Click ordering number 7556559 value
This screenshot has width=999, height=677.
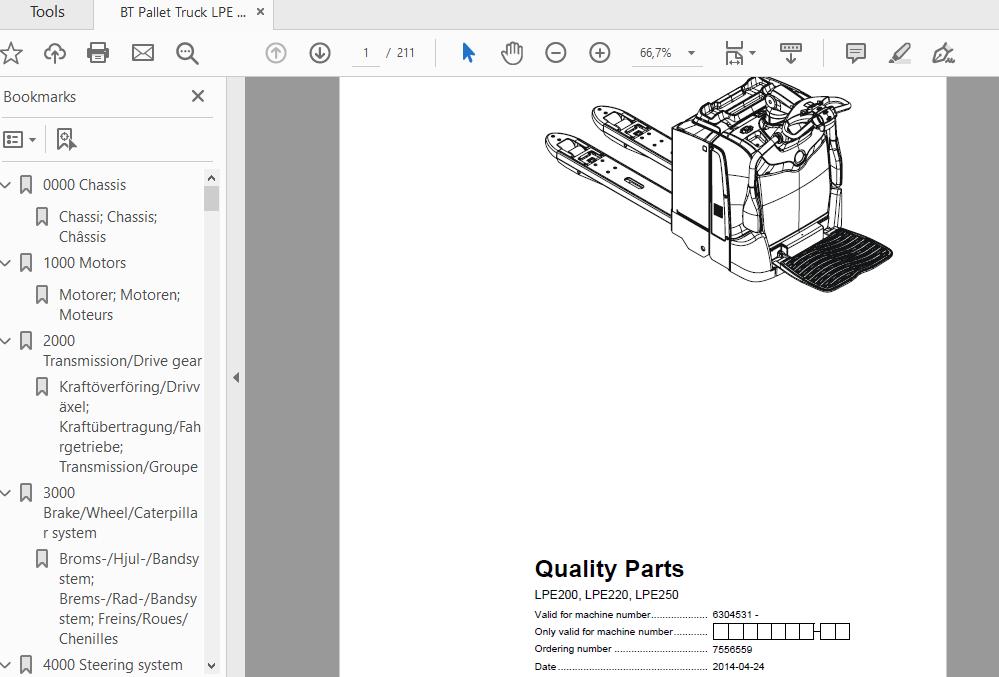[732, 650]
